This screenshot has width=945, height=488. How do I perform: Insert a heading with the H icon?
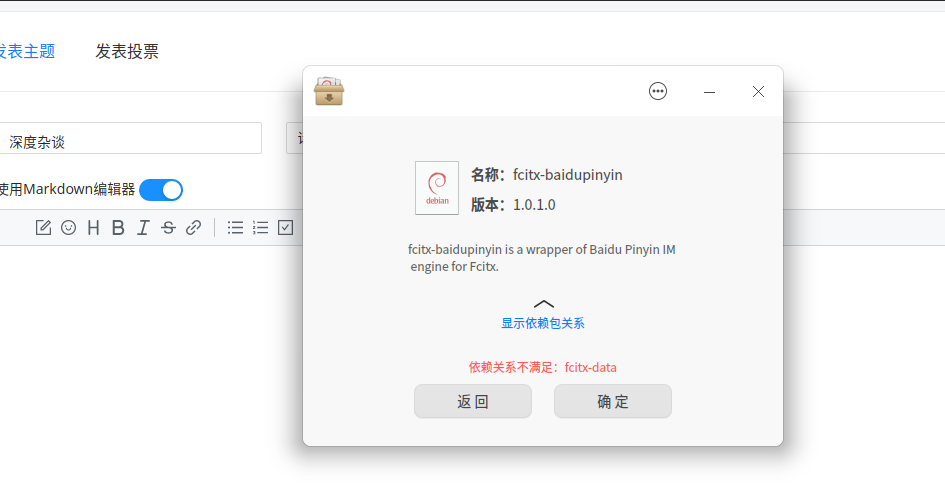(x=93, y=228)
